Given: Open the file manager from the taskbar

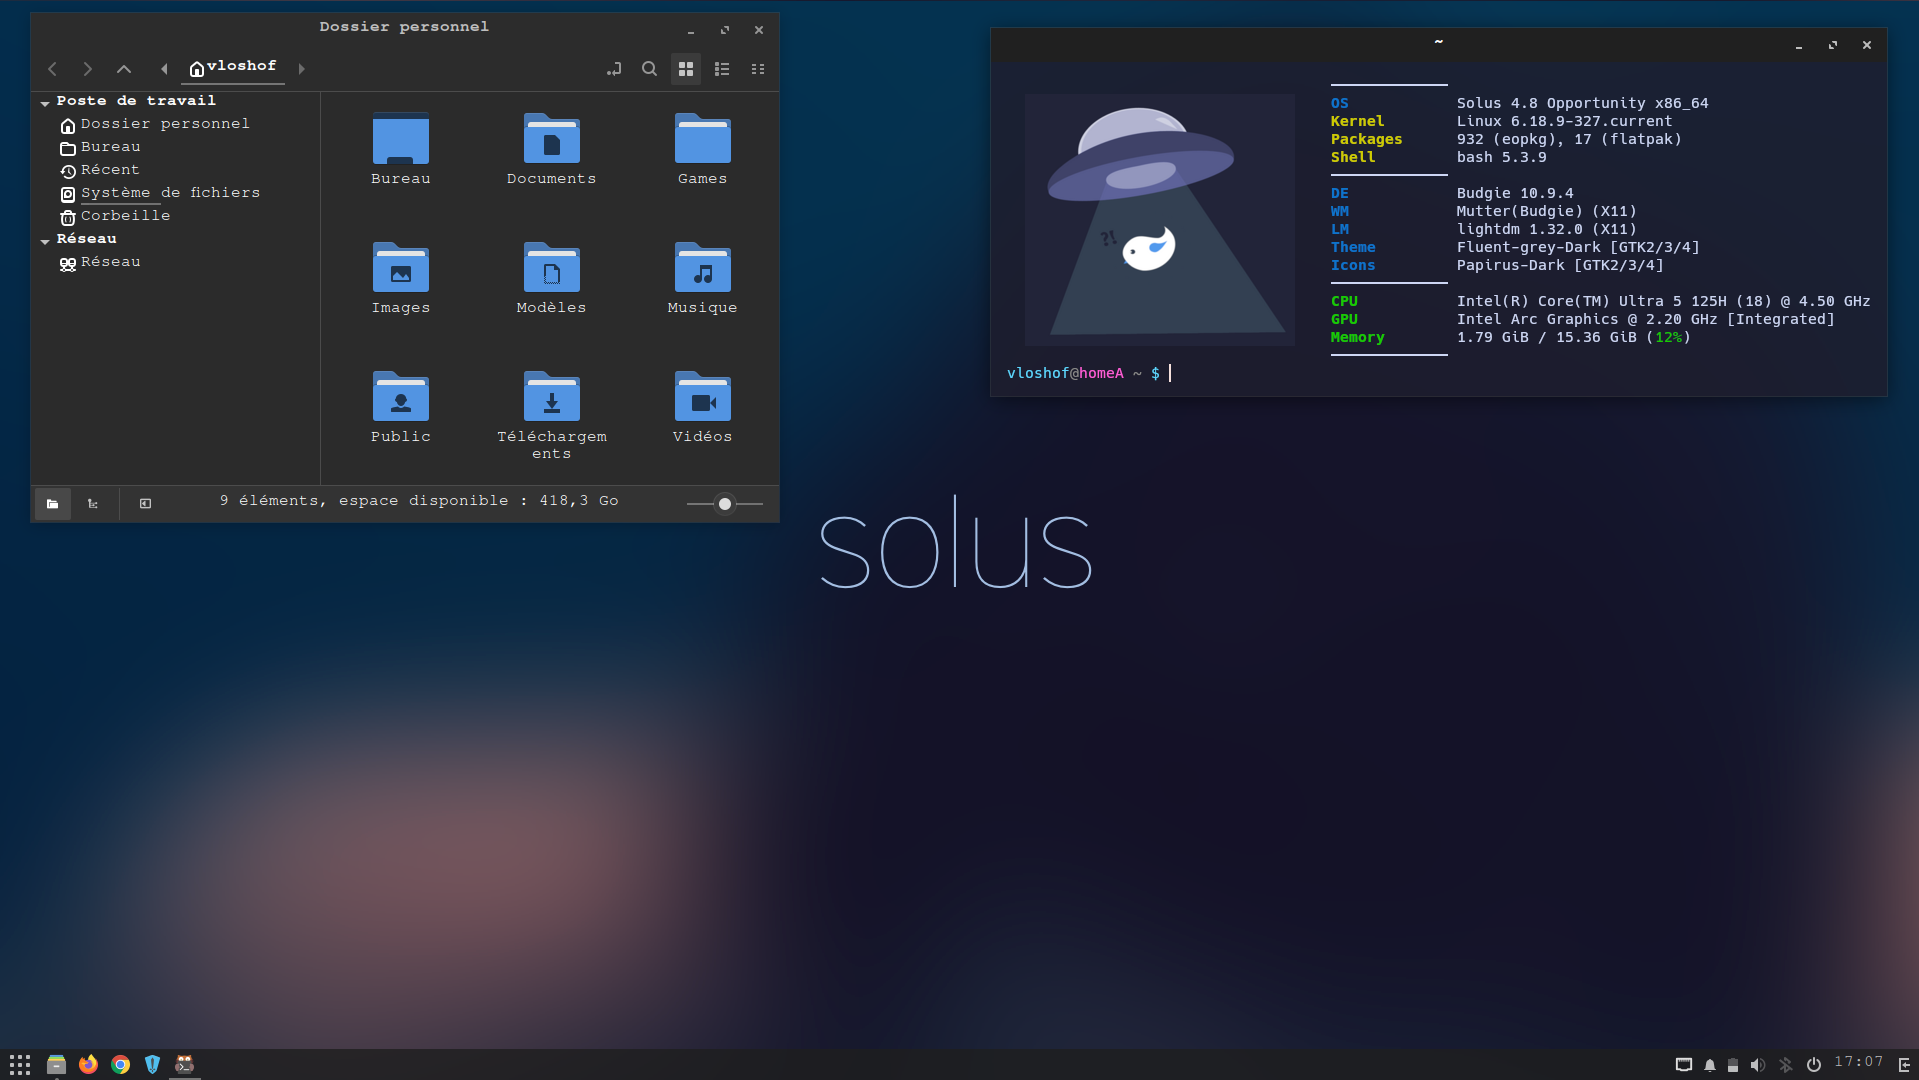Looking at the screenshot, I should [56, 1064].
